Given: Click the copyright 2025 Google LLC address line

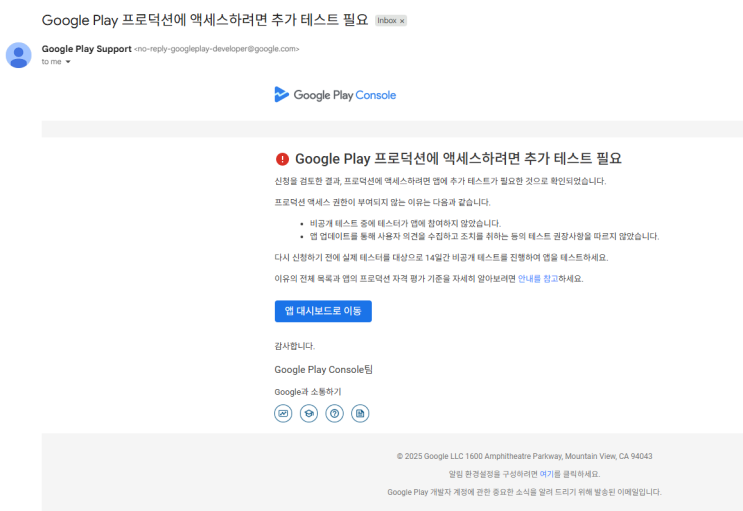Looking at the screenshot, I should [525, 456].
